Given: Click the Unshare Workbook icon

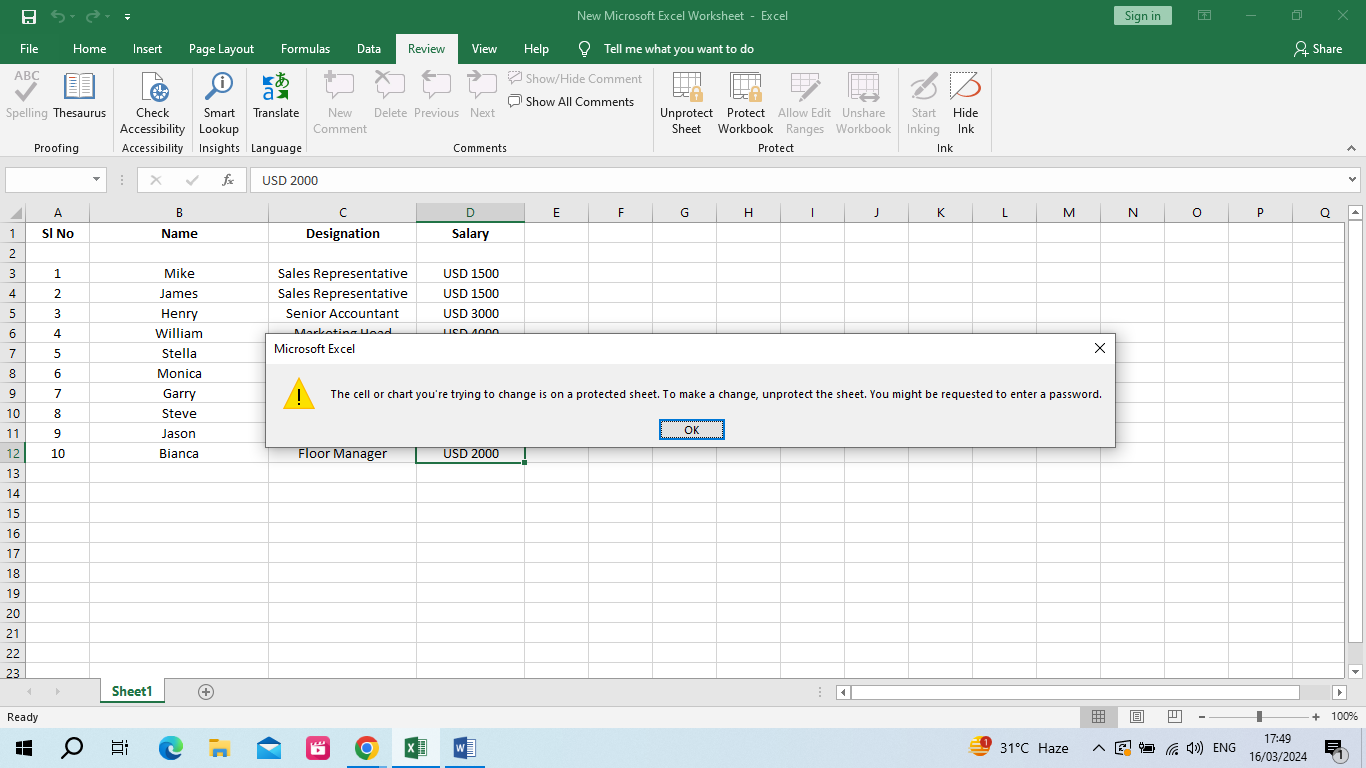Looking at the screenshot, I should [863, 87].
